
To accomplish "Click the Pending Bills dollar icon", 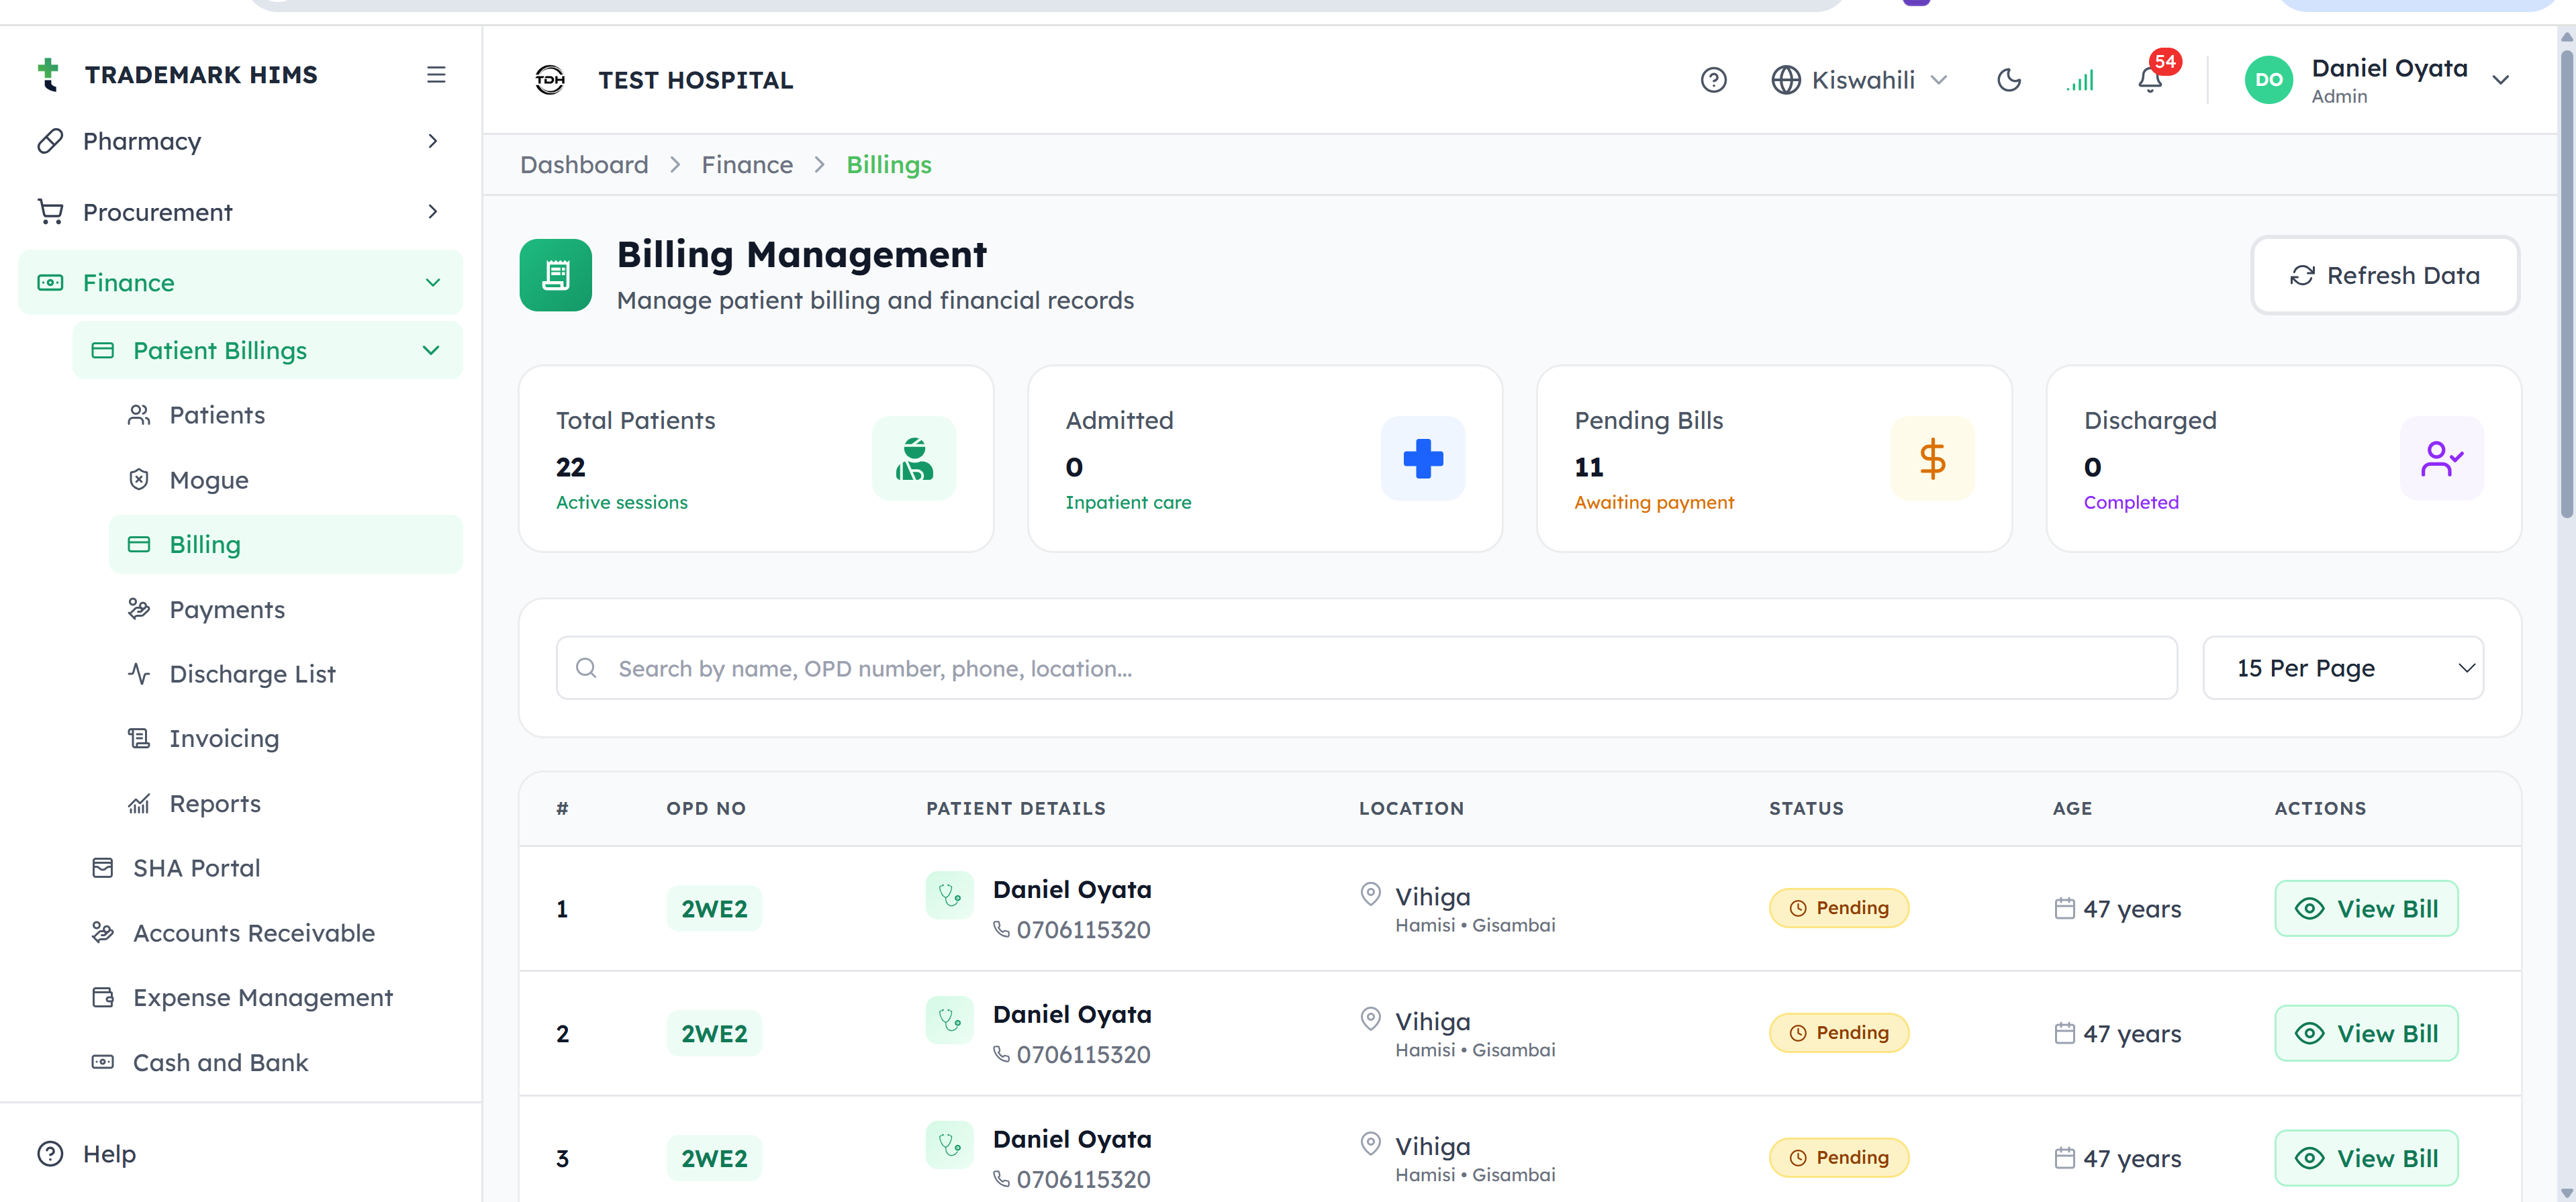I will [x=1932, y=459].
